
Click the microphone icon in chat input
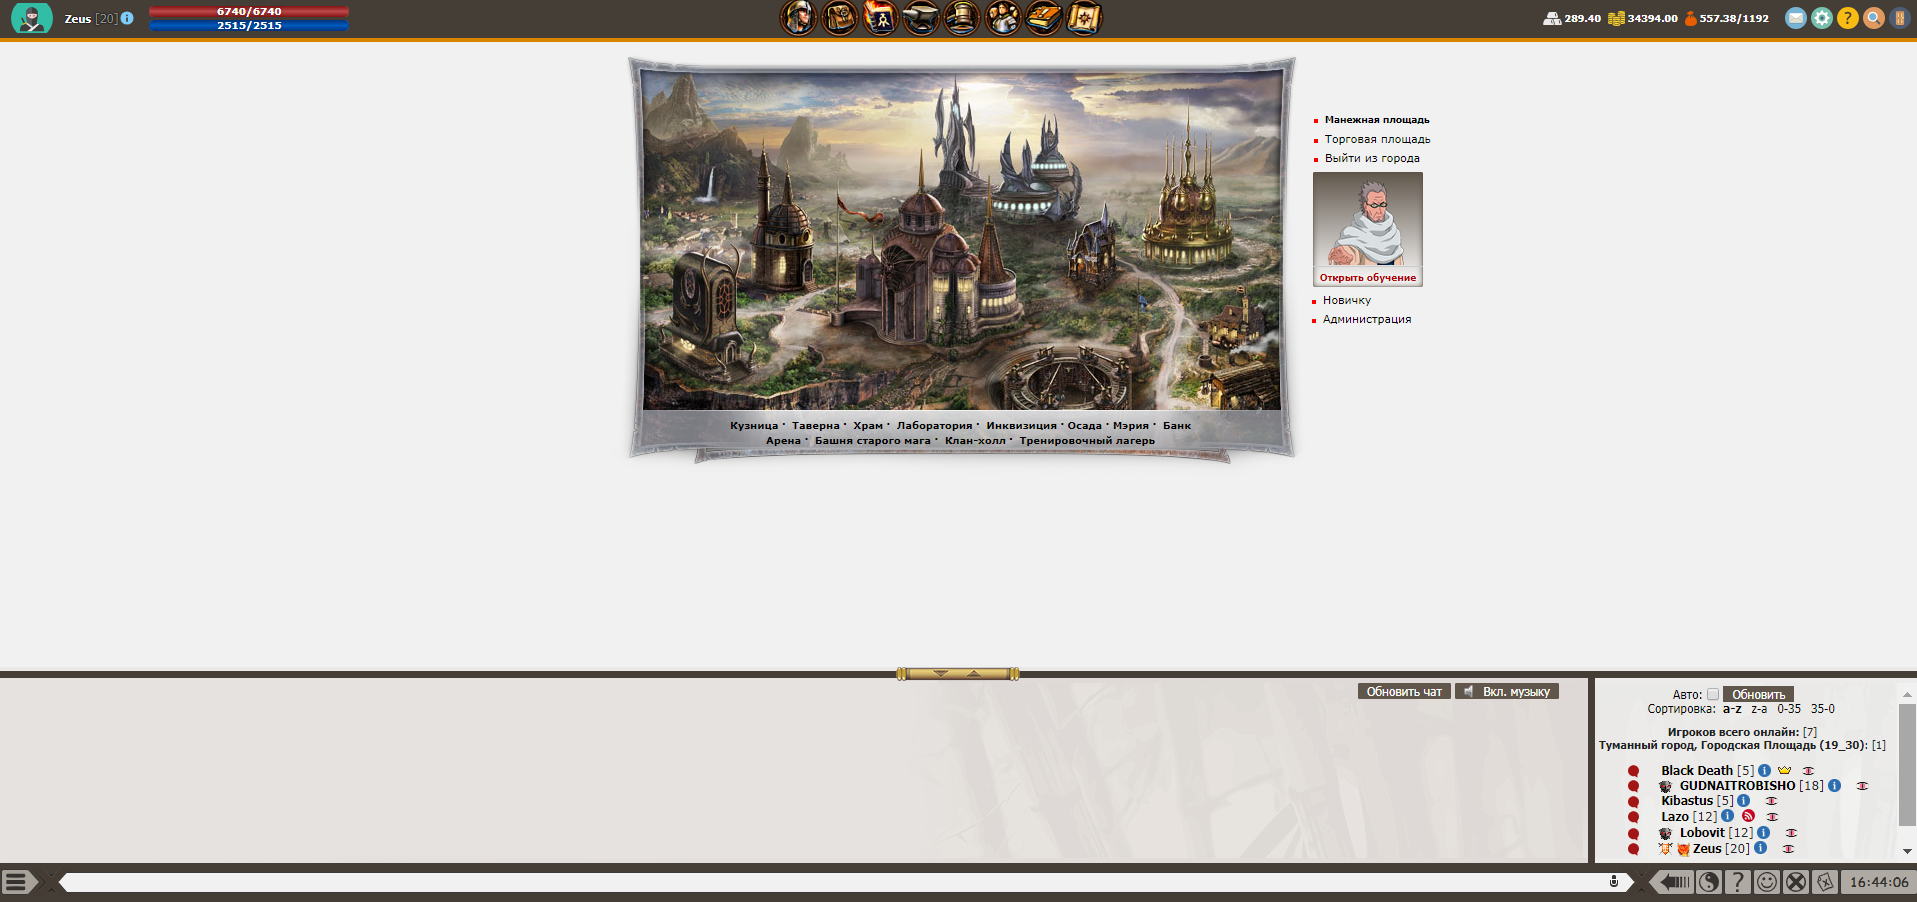click(x=1613, y=881)
